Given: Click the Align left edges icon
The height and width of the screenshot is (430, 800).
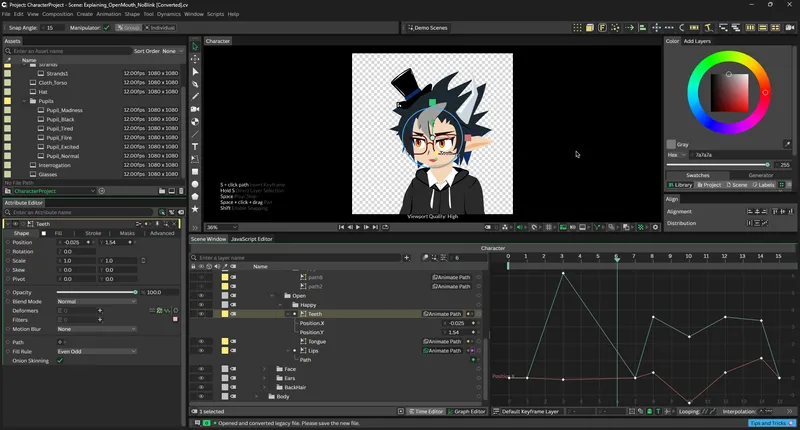Looking at the screenshot, I should [749, 211].
